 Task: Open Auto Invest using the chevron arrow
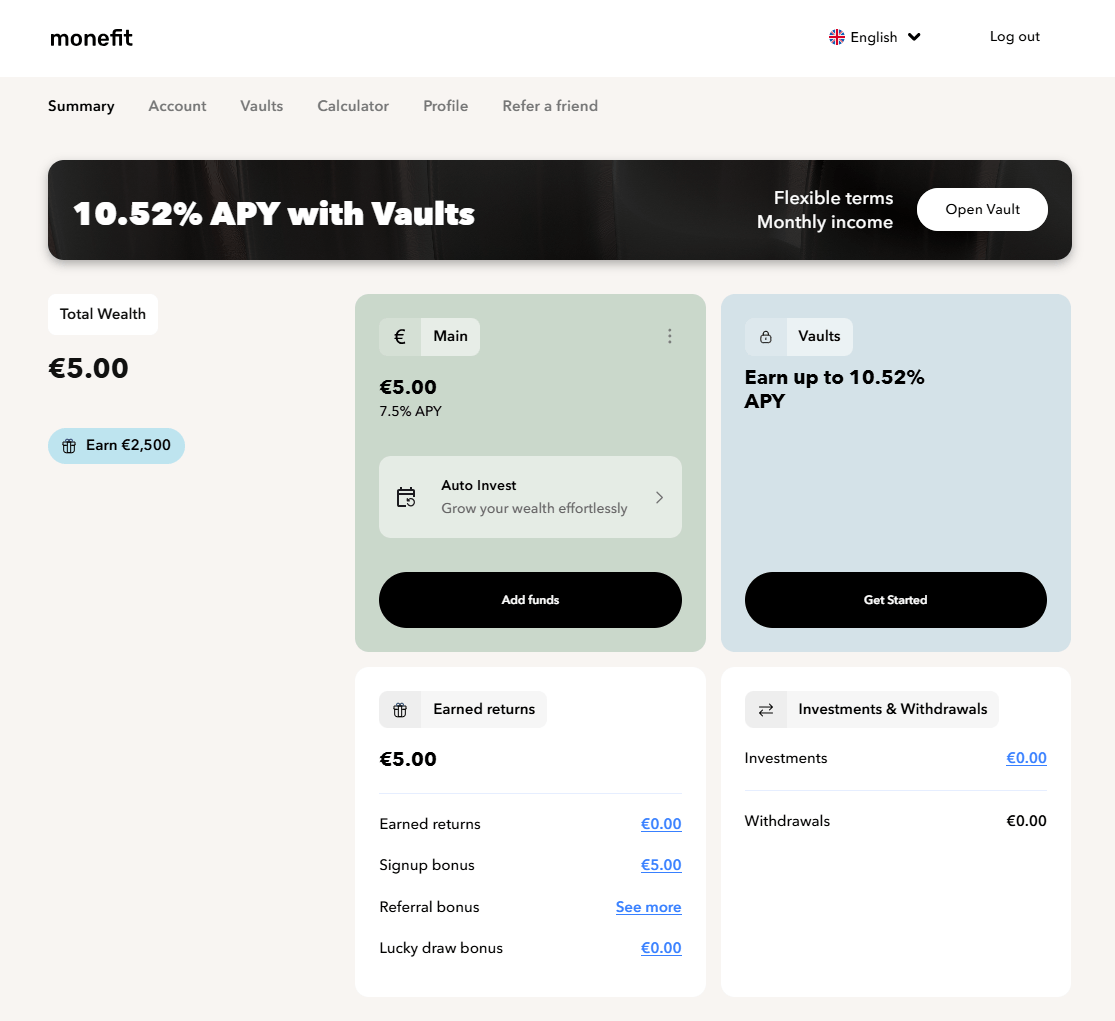(659, 497)
